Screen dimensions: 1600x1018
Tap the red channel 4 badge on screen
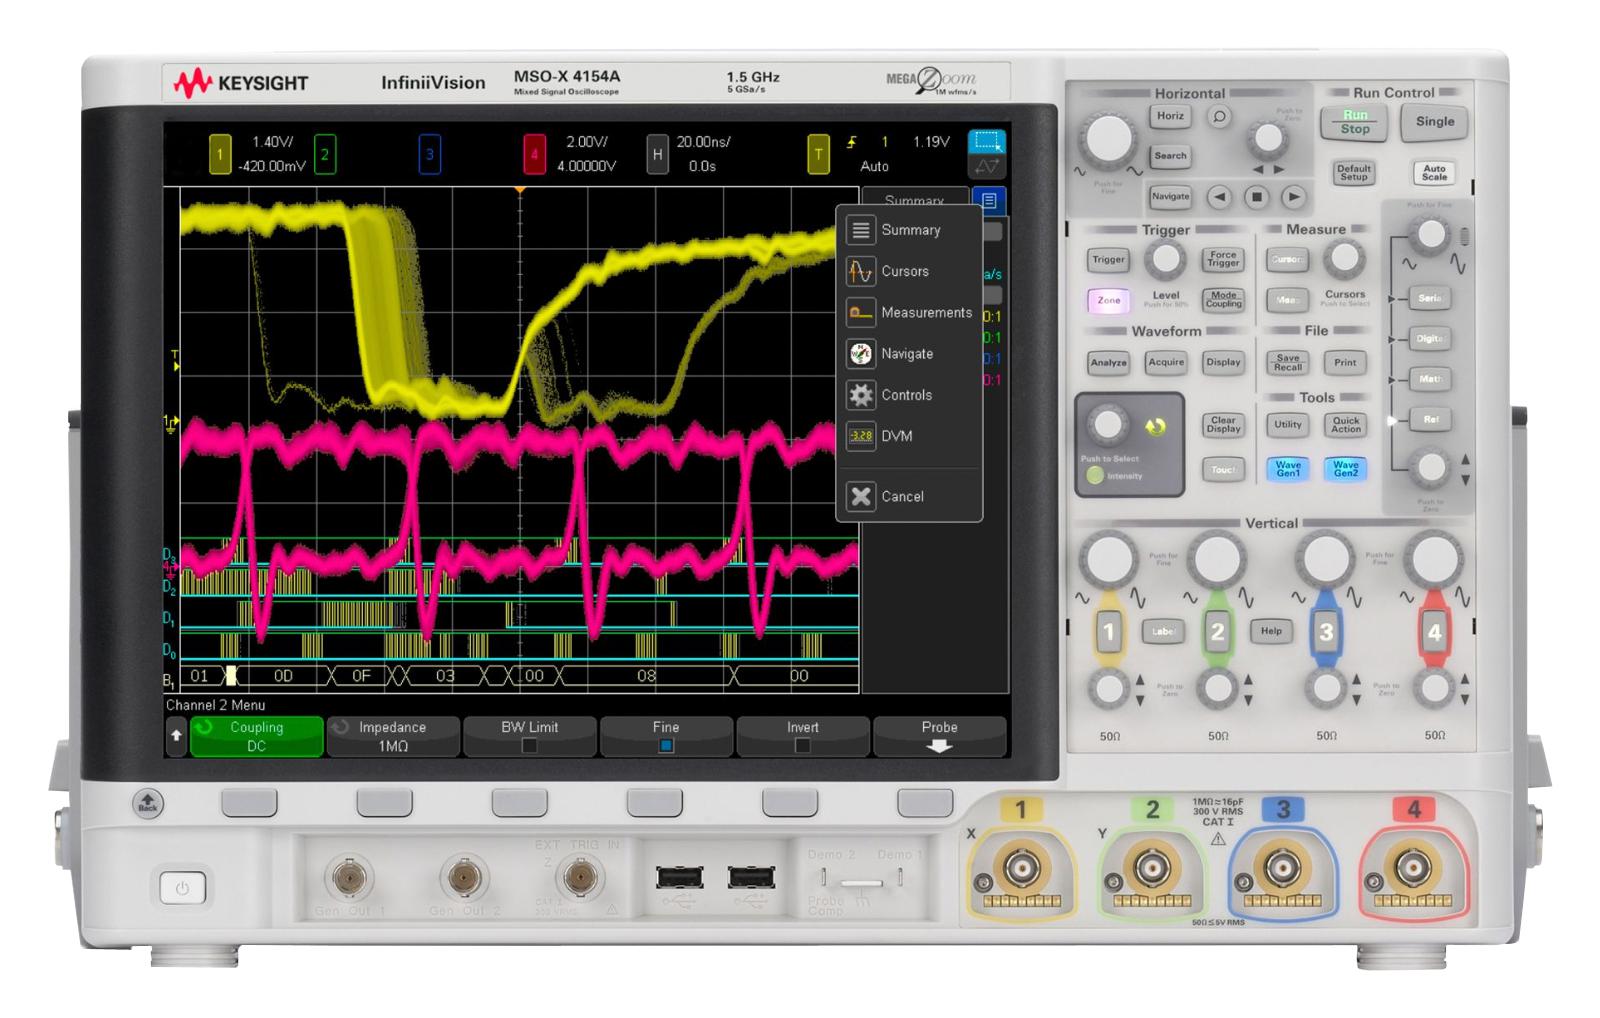(534, 154)
